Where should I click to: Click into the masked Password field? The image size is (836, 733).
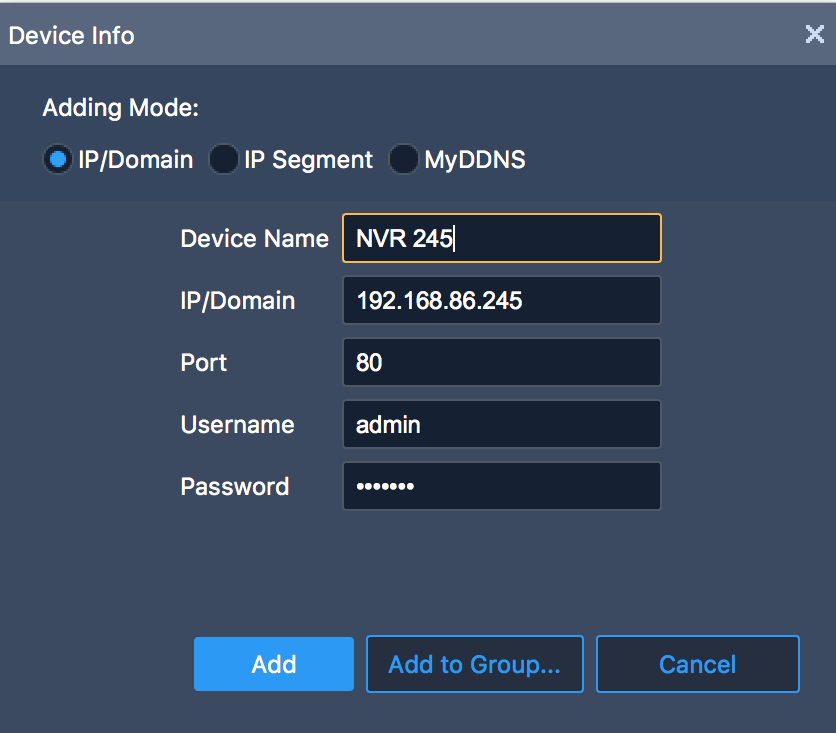coord(501,486)
